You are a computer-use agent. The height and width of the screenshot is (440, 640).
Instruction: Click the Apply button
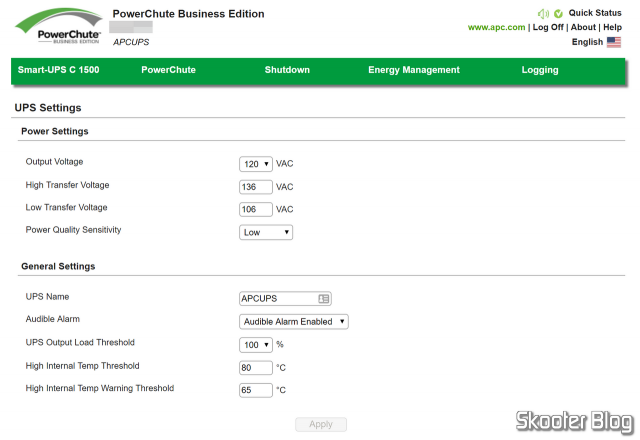tap(321, 424)
